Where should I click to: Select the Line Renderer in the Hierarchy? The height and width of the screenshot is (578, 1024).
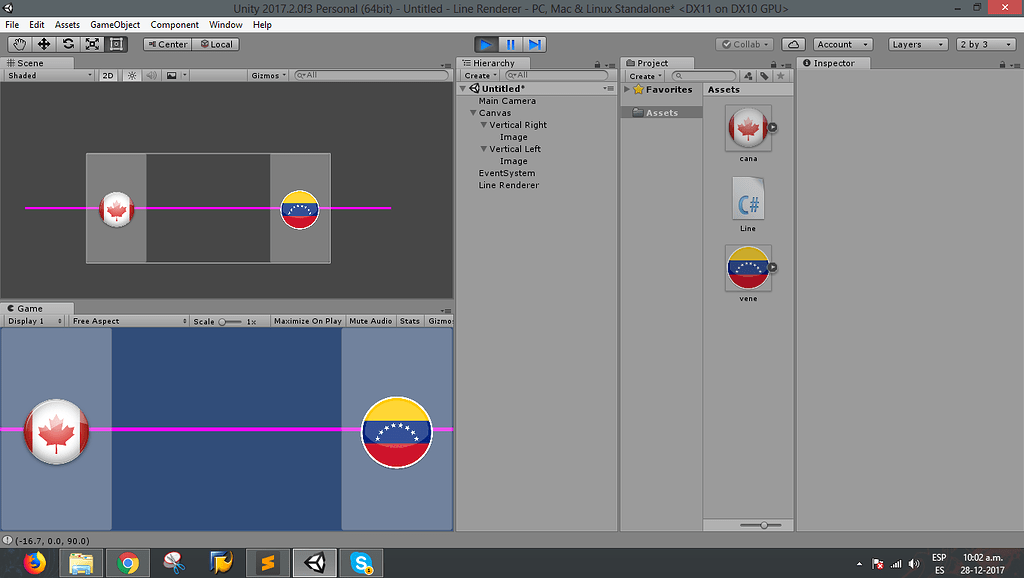pos(511,185)
